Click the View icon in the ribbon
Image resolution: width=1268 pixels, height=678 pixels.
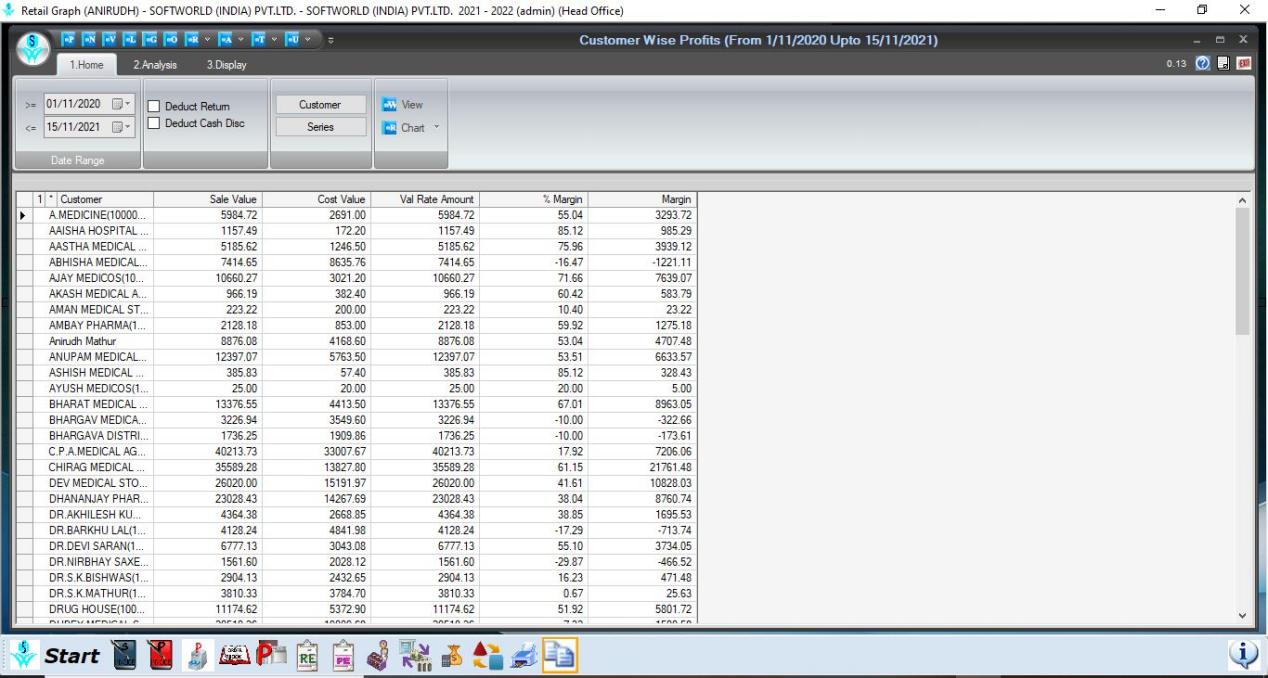tap(389, 104)
